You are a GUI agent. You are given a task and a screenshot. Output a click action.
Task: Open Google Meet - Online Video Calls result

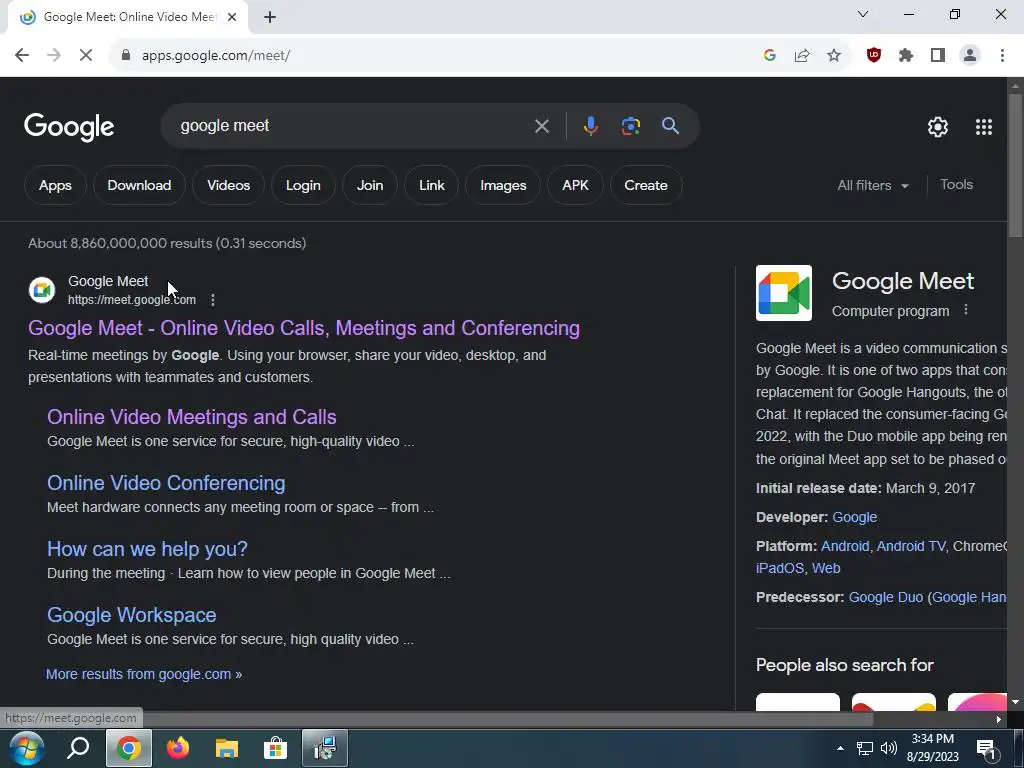pos(304,328)
